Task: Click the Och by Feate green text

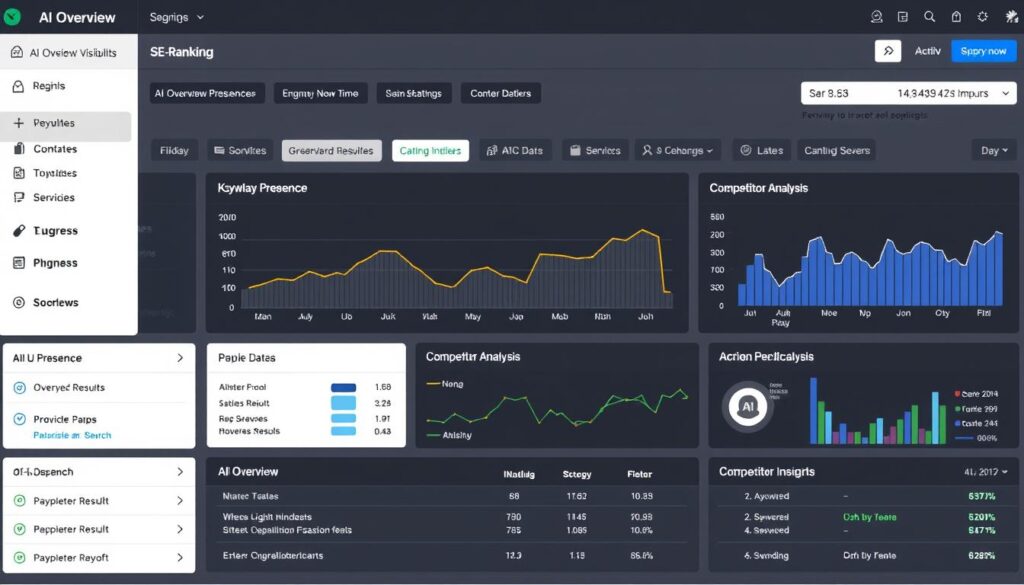Action: (869, 517)
